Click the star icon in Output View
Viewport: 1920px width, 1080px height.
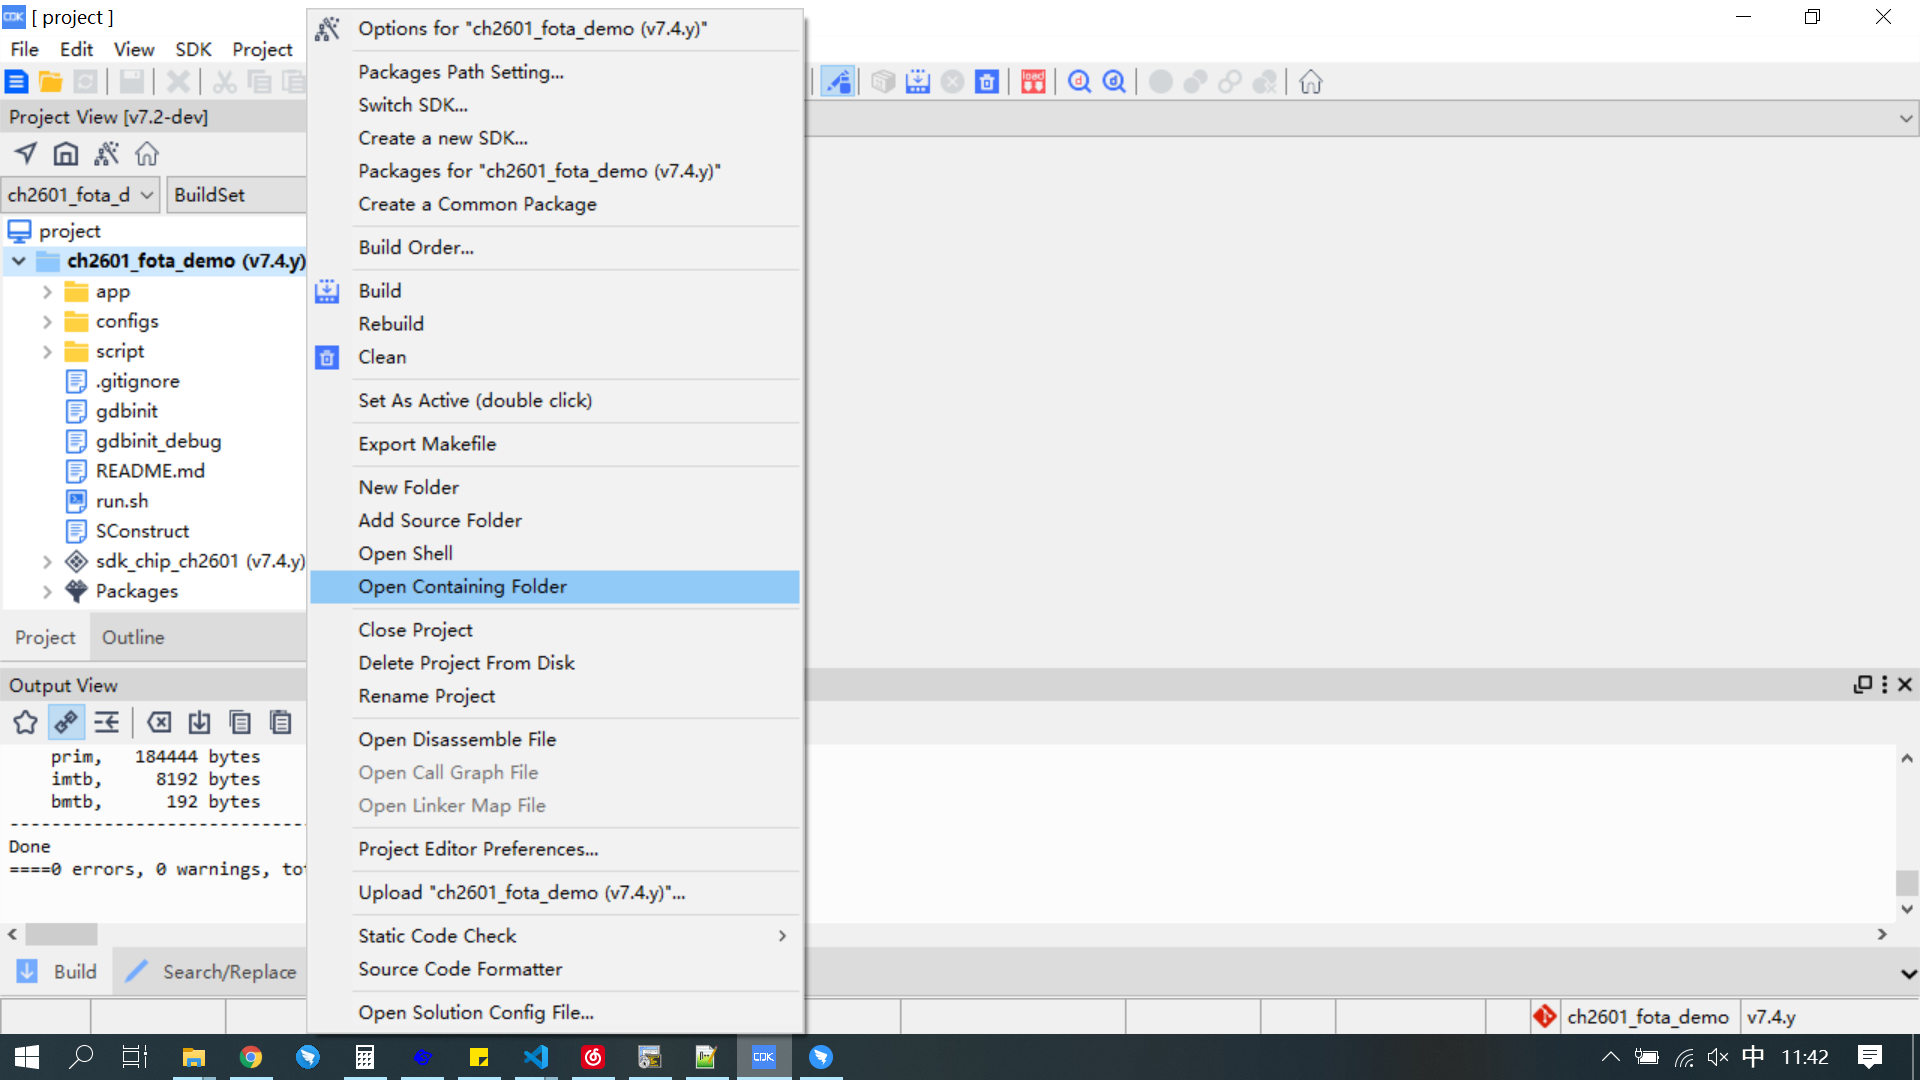[x=25, y=722]
